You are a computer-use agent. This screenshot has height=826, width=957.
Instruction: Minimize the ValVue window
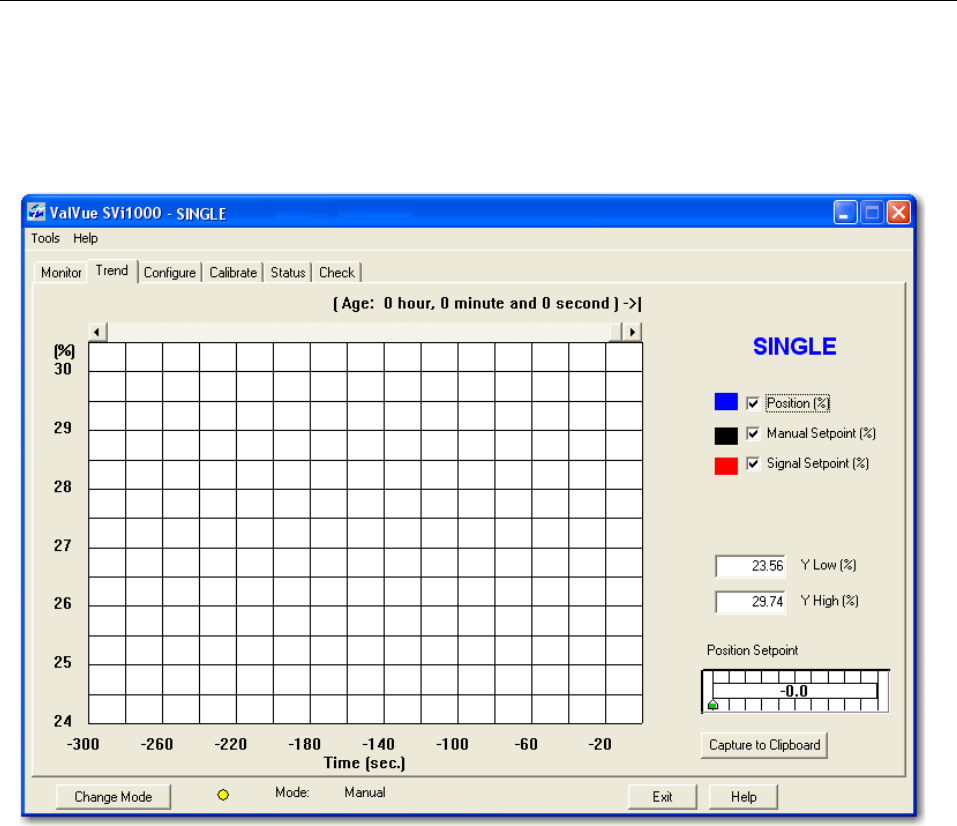click(845, 212)
